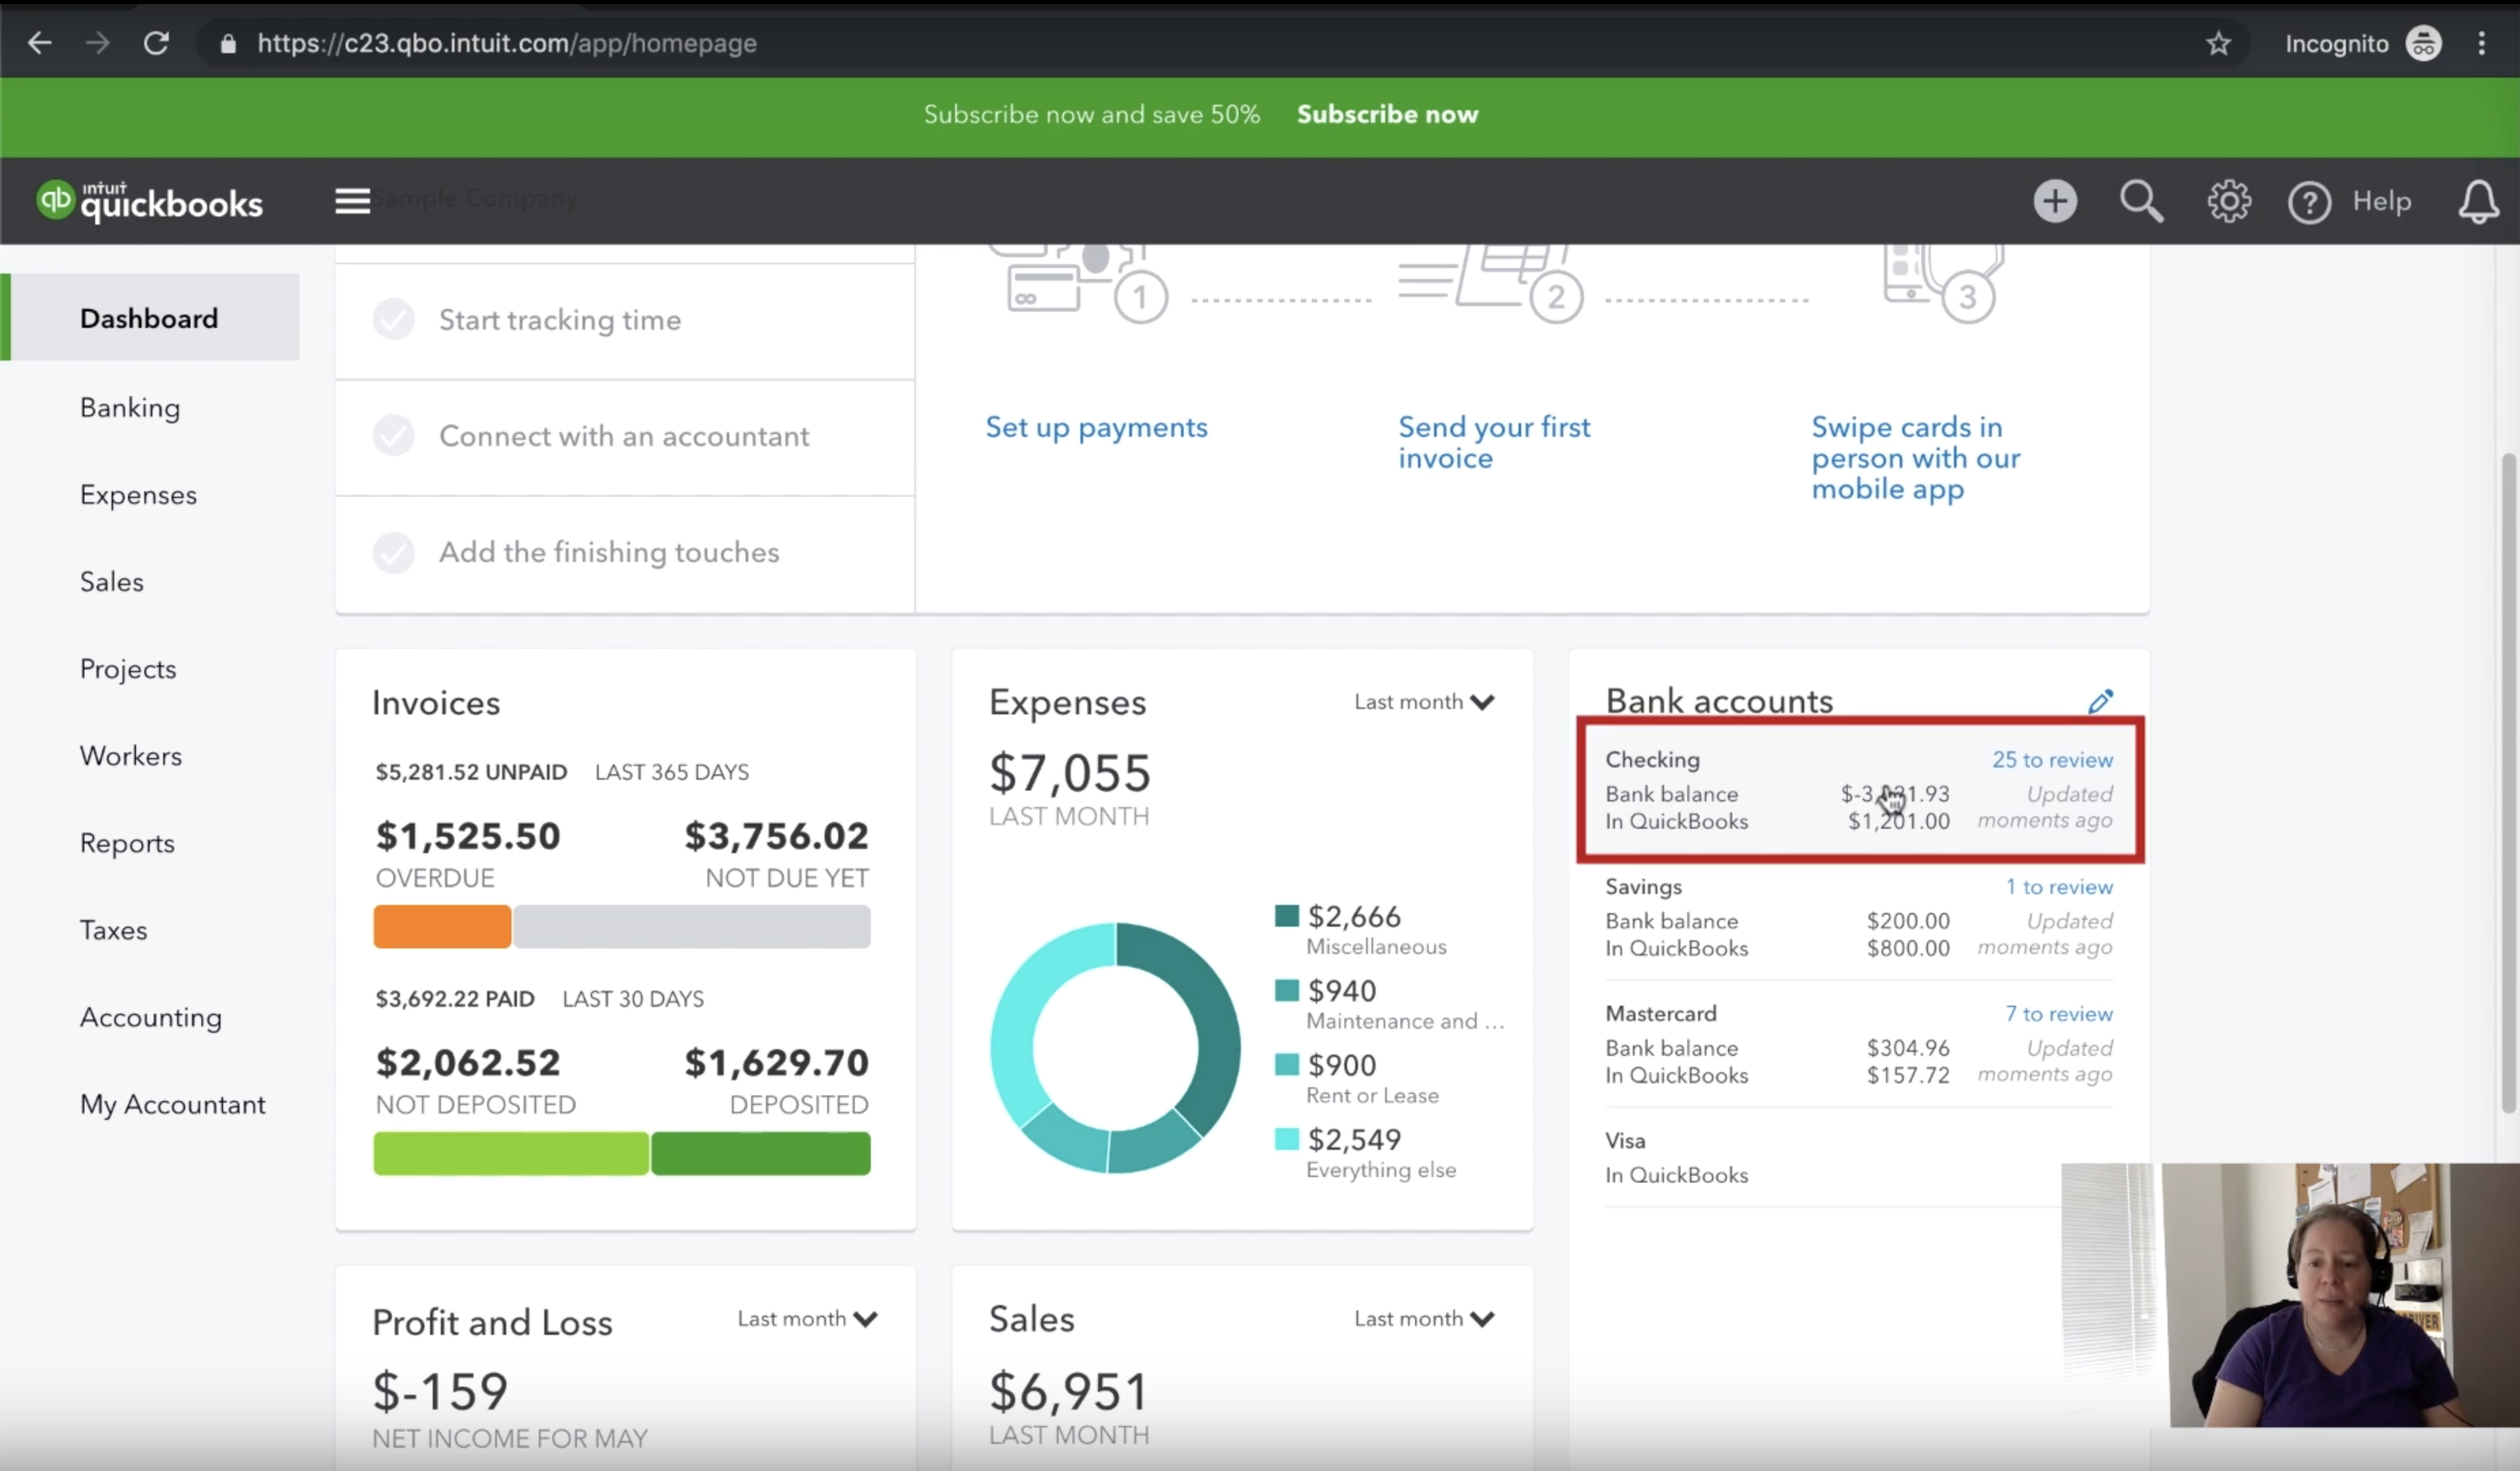2520x1471 pixels.
Task: Open the Sales Last month dropdown
Action: pos(1424,1319)
